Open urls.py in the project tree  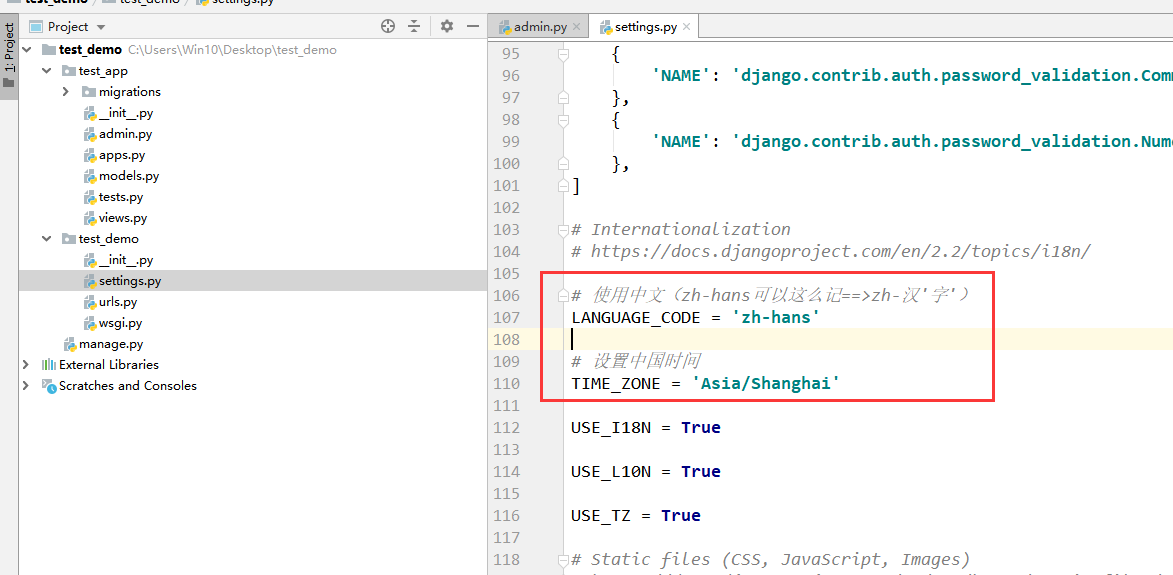[117, 302]
